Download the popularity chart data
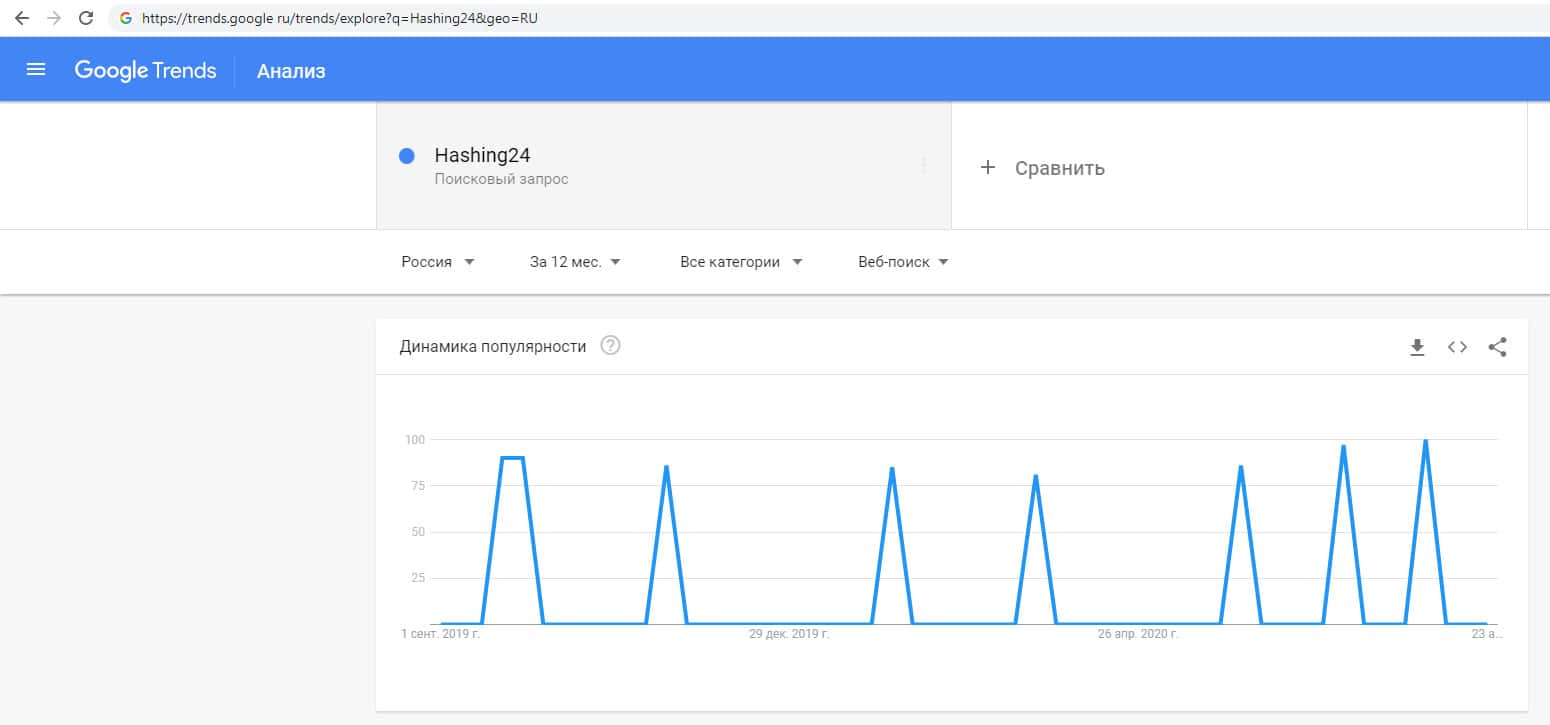This screenshot has width=1550, height=725. [1417, 347]
